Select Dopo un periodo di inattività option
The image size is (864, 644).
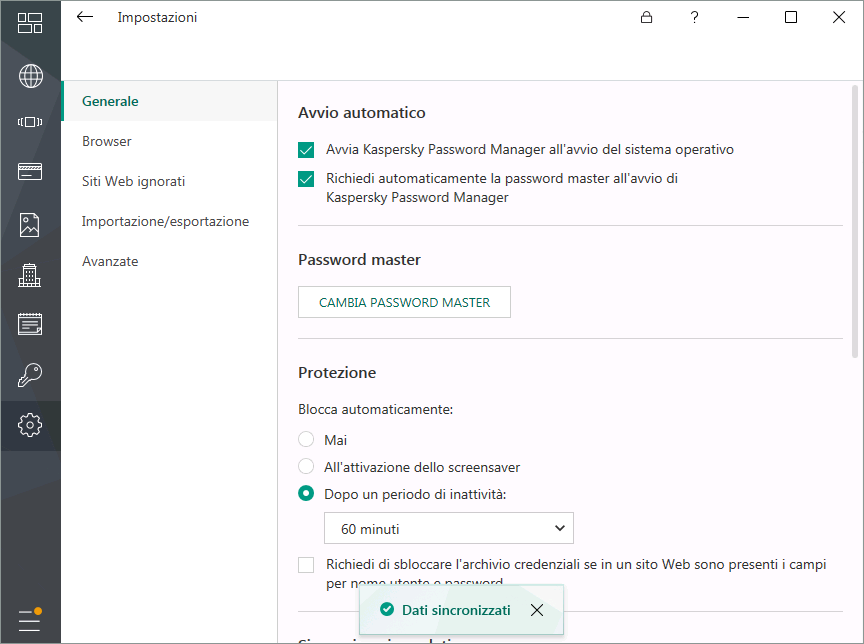pos(306,493)
